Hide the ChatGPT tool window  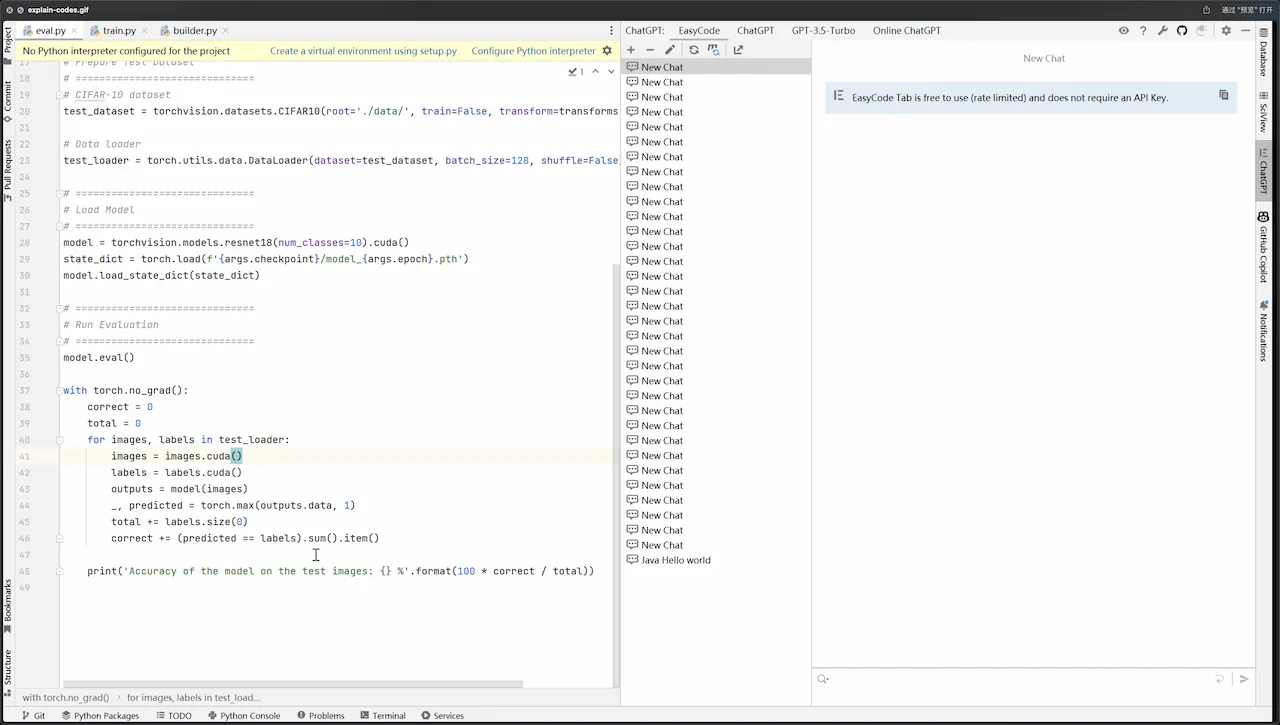point(1246,31)
